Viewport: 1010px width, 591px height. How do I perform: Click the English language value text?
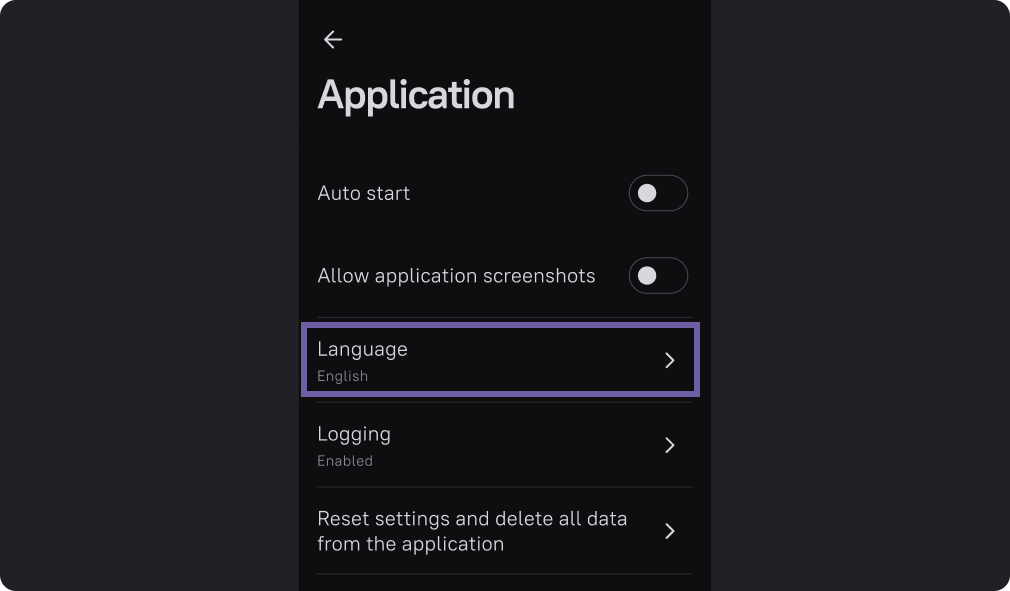(342, 376)
